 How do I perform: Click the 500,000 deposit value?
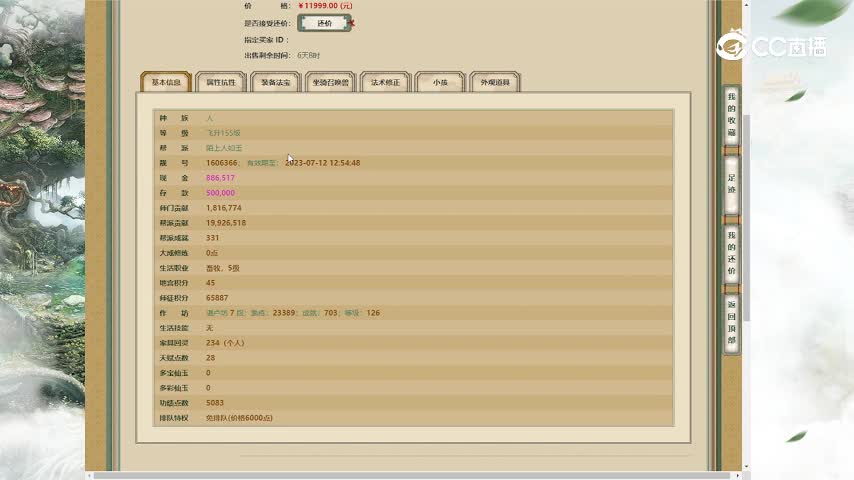[x=220, y=193]
